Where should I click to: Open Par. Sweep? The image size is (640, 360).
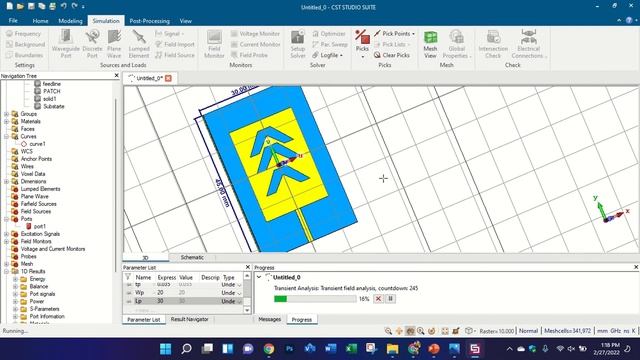(330, 44)
